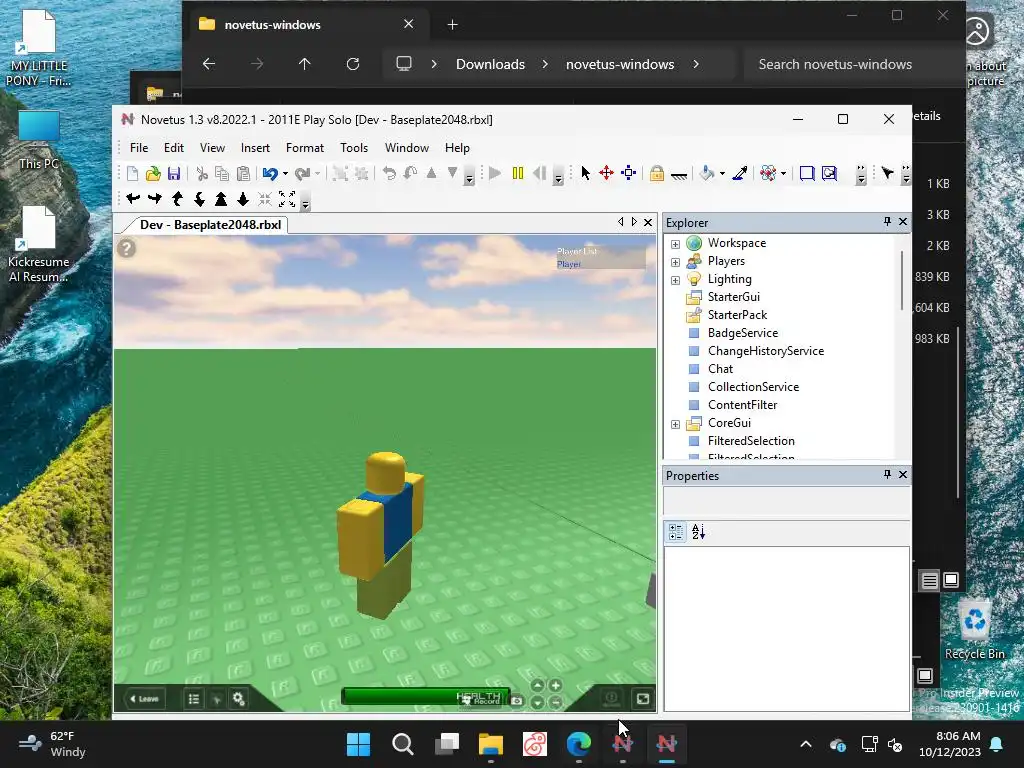
Task: Click the File Explorer Refresh button
Action: pos(353,64)
